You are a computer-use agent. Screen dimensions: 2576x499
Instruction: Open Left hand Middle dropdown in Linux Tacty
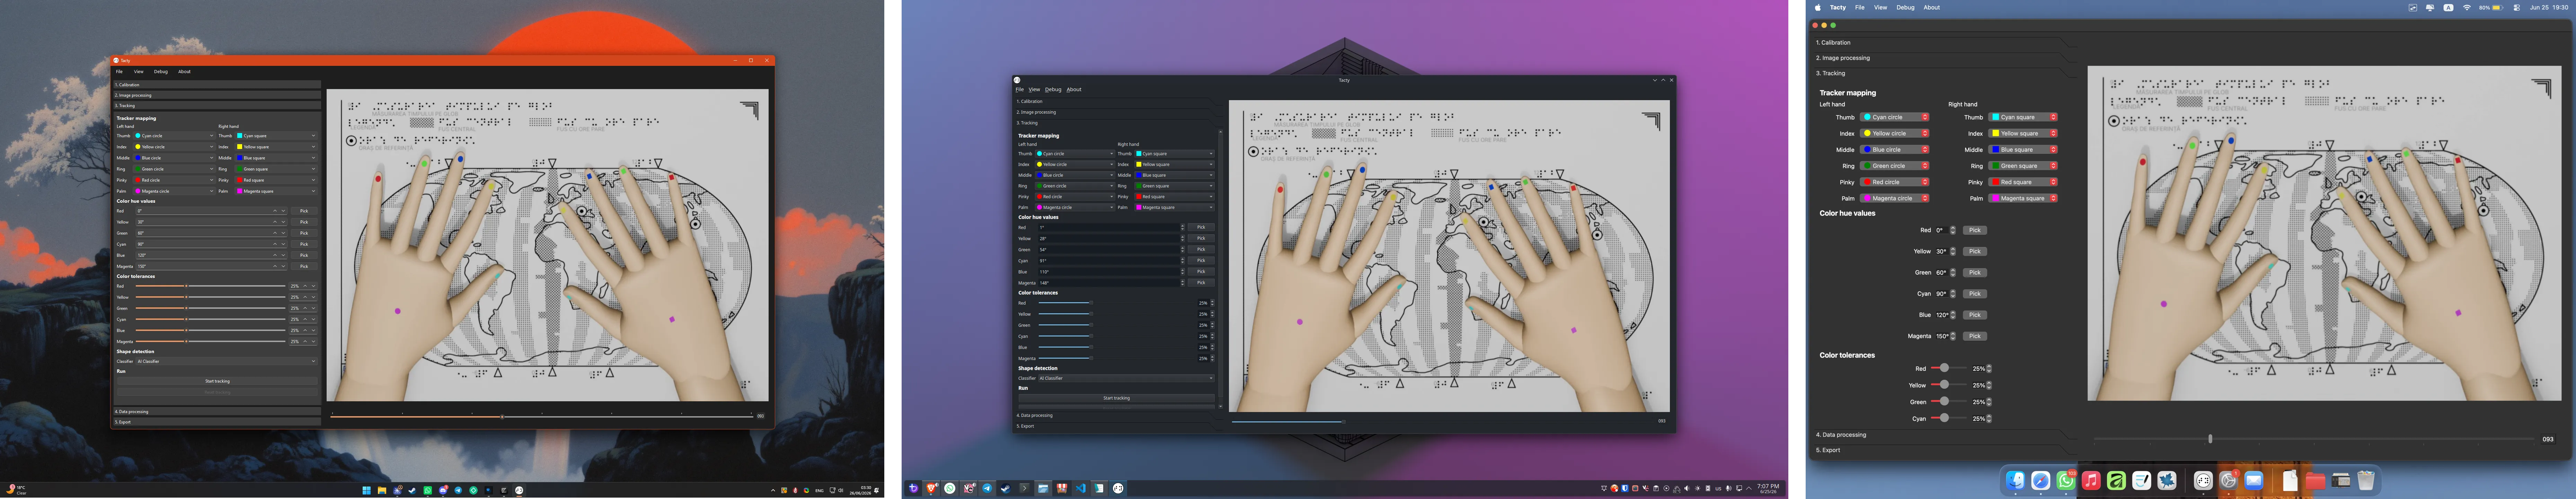tap(1075, 175)
